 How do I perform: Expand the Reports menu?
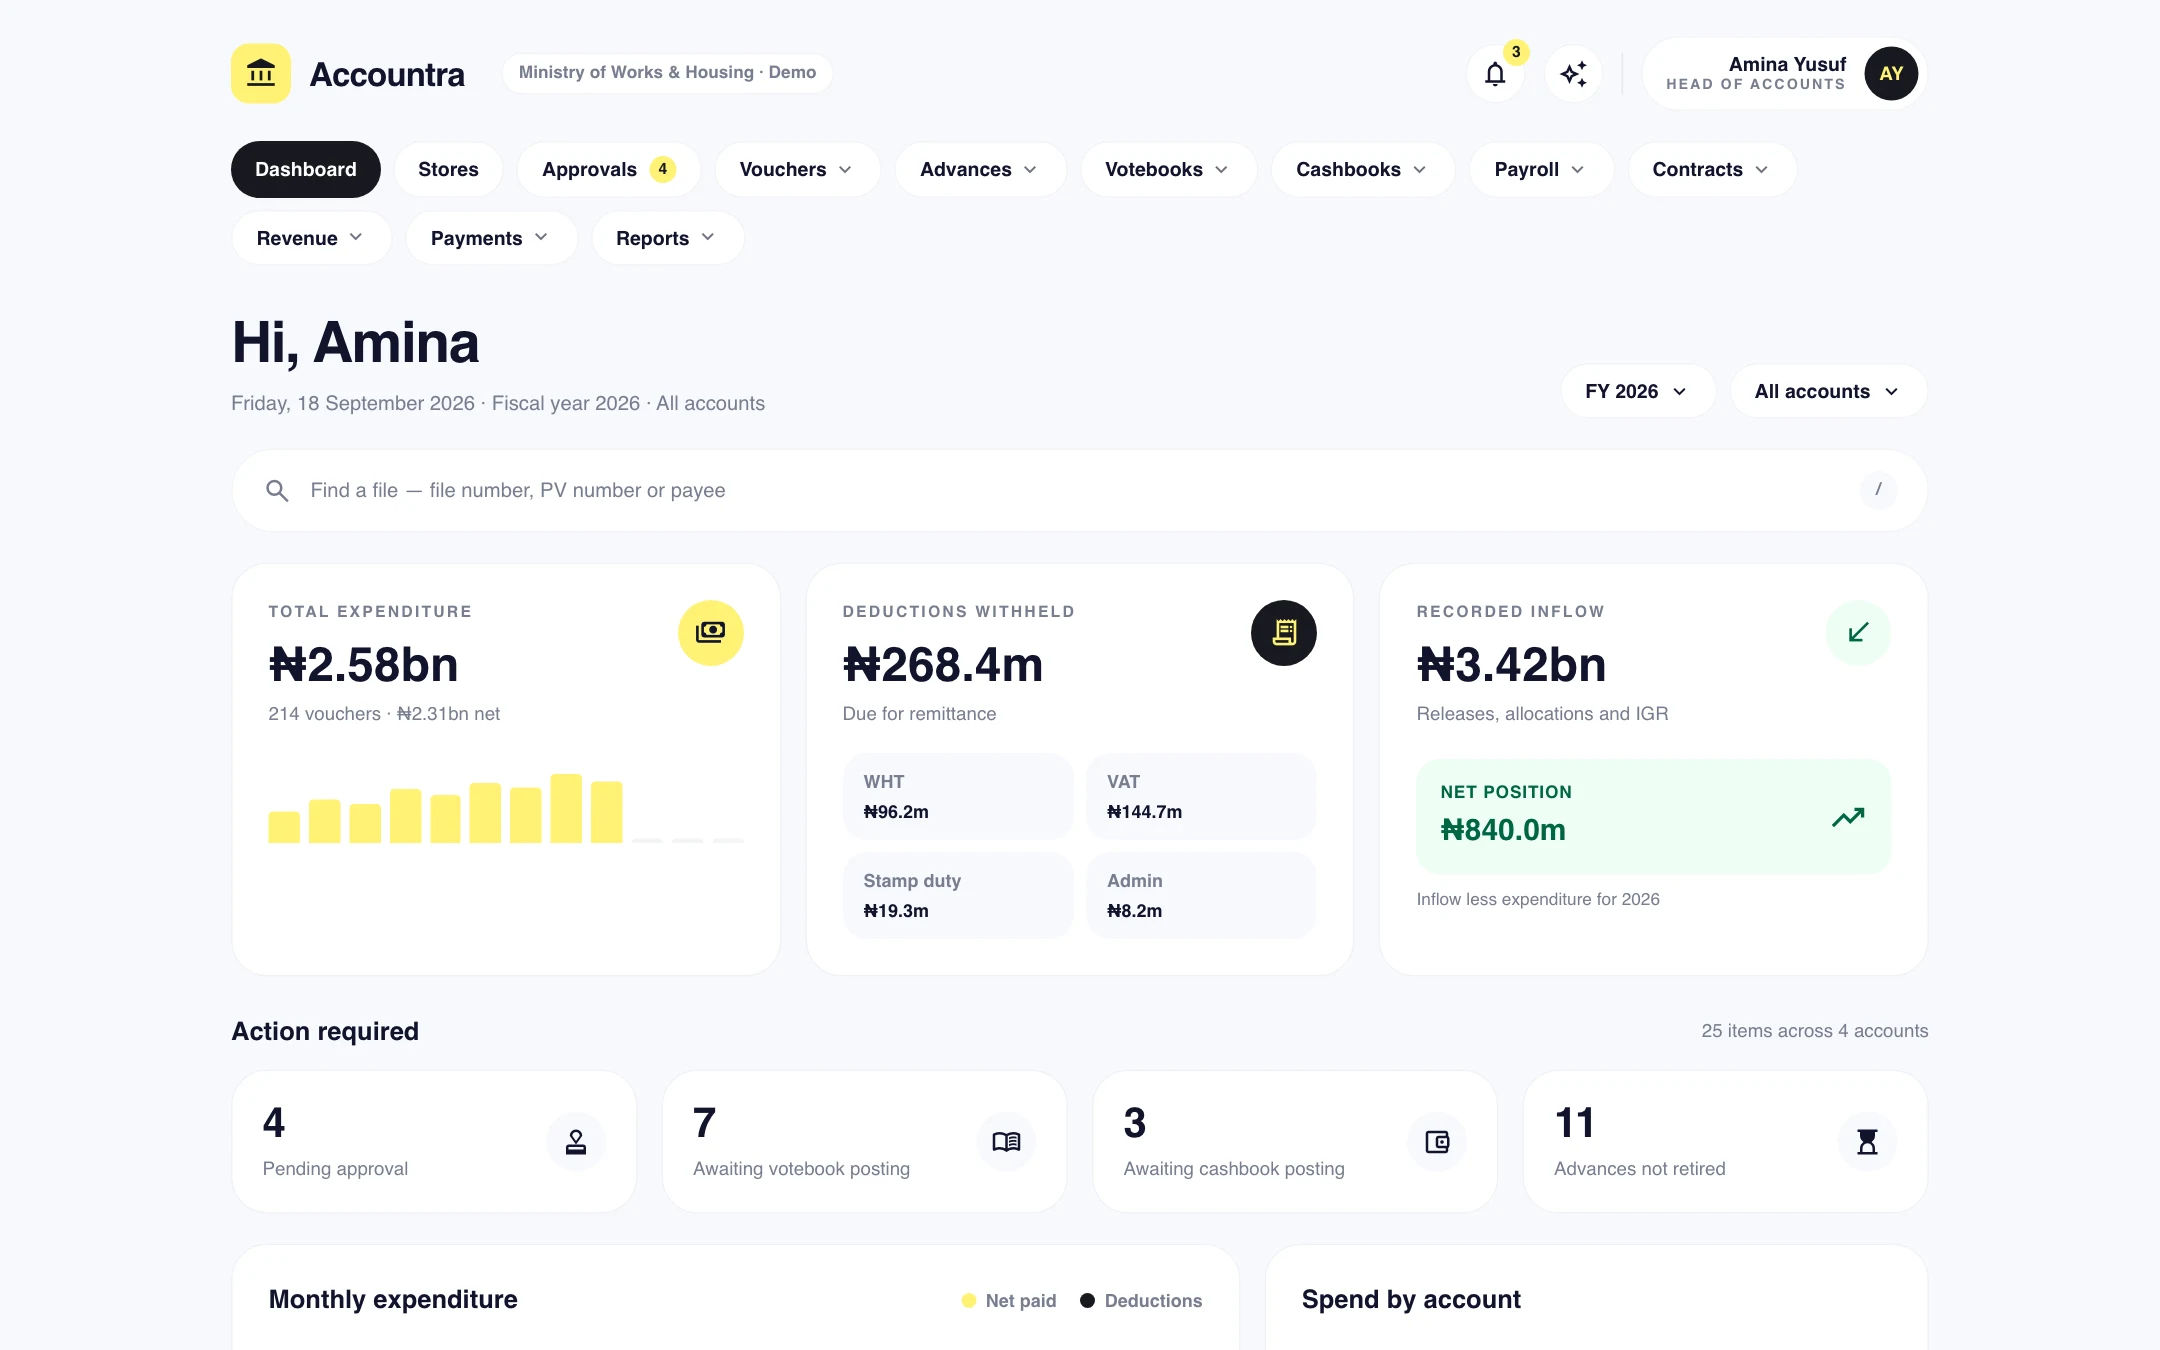(x=667, y=238)
